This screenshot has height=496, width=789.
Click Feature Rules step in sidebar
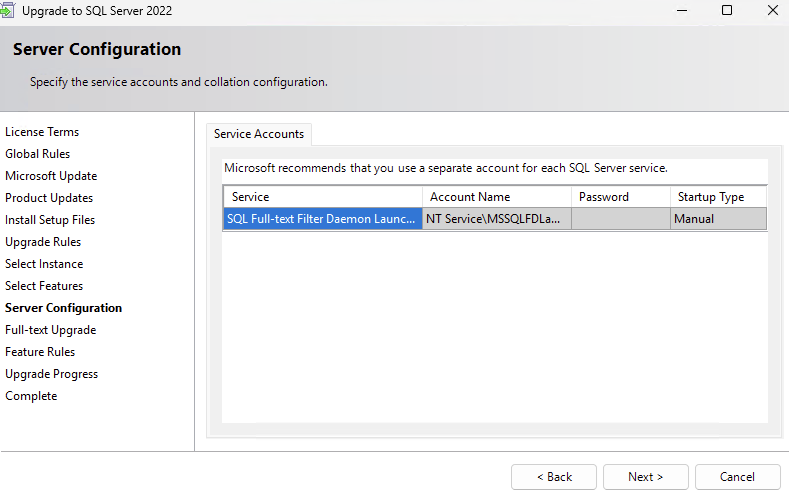(x=40, y=352)
